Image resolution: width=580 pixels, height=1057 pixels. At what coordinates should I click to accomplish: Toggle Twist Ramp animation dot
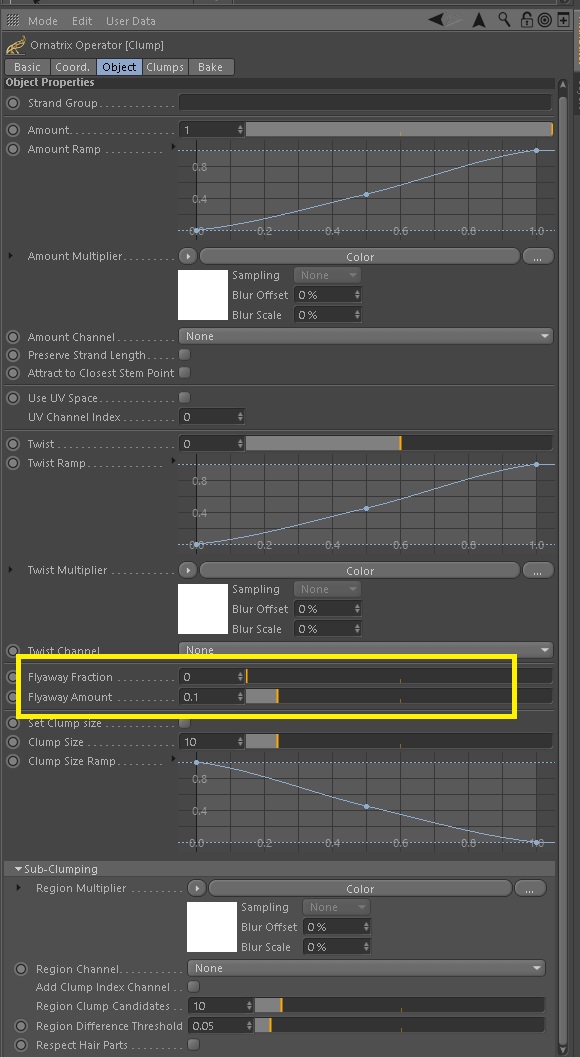pos(13,463)
